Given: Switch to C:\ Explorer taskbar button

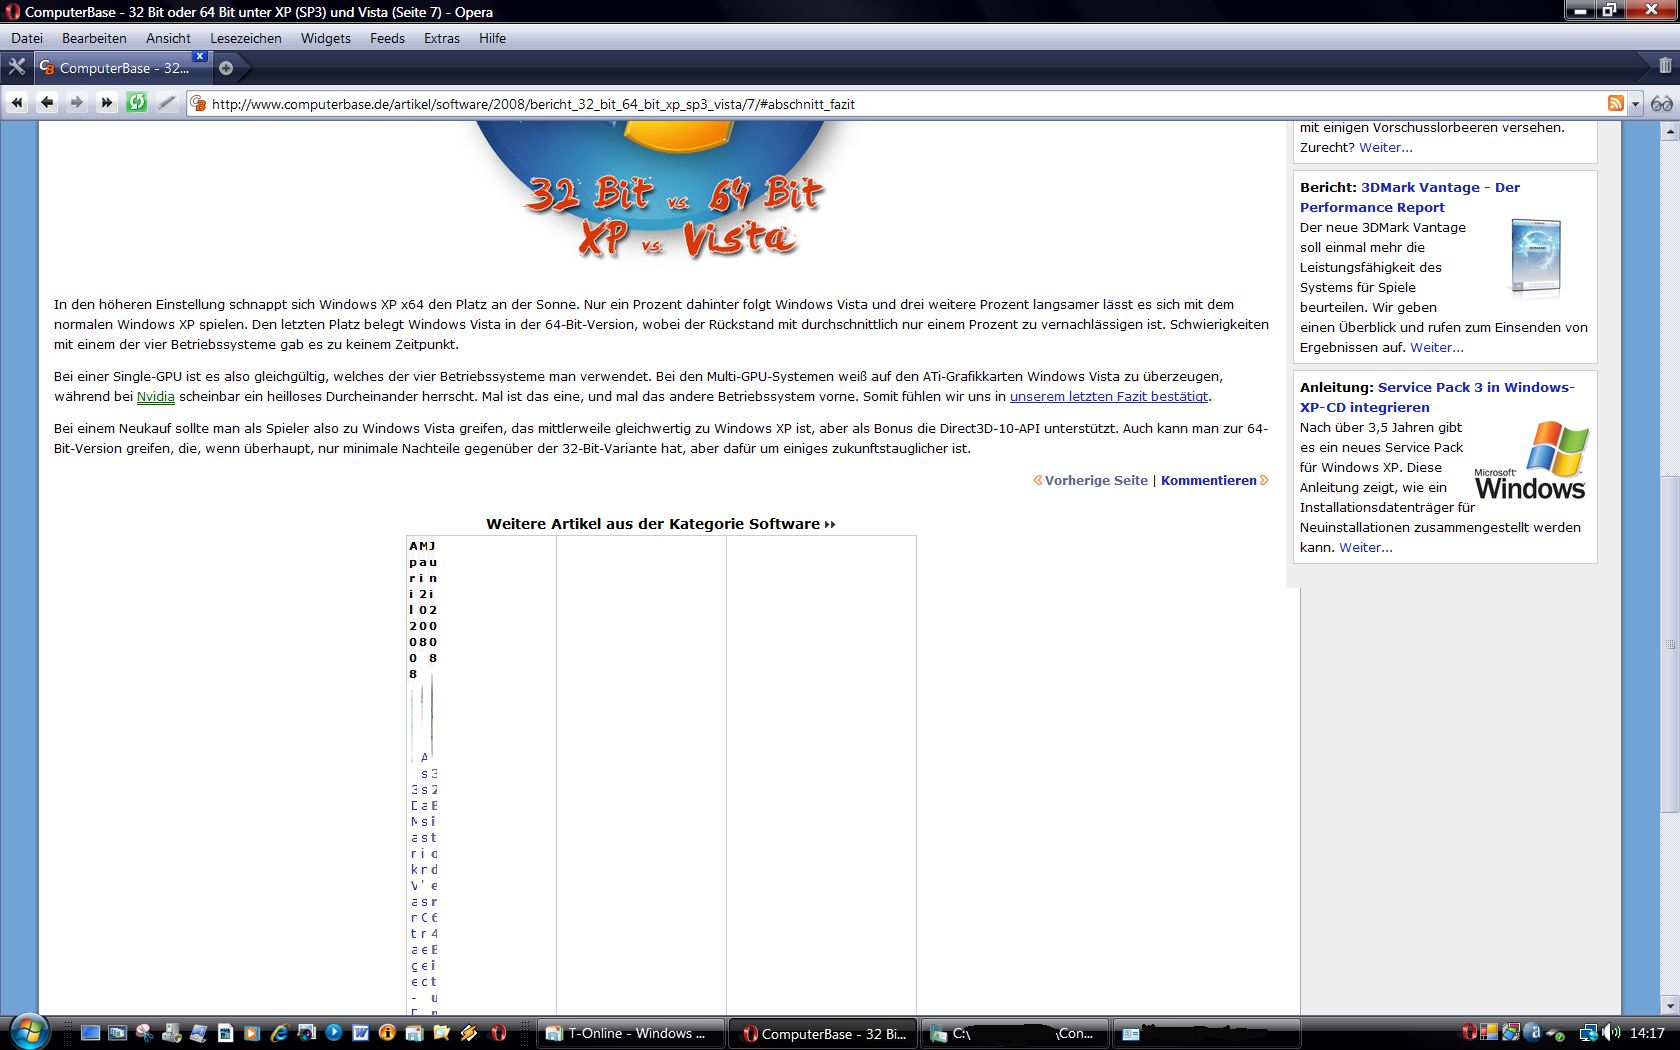Looking at the screenshot, I should coord(1015,1034).
